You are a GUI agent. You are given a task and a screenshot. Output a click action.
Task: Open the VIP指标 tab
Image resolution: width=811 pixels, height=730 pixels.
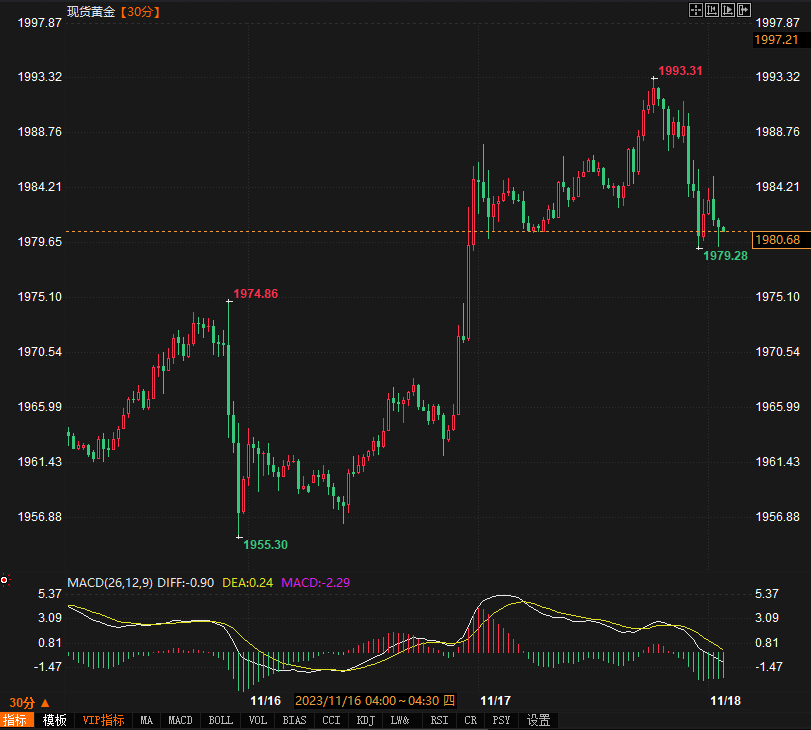tap(103, 720)
